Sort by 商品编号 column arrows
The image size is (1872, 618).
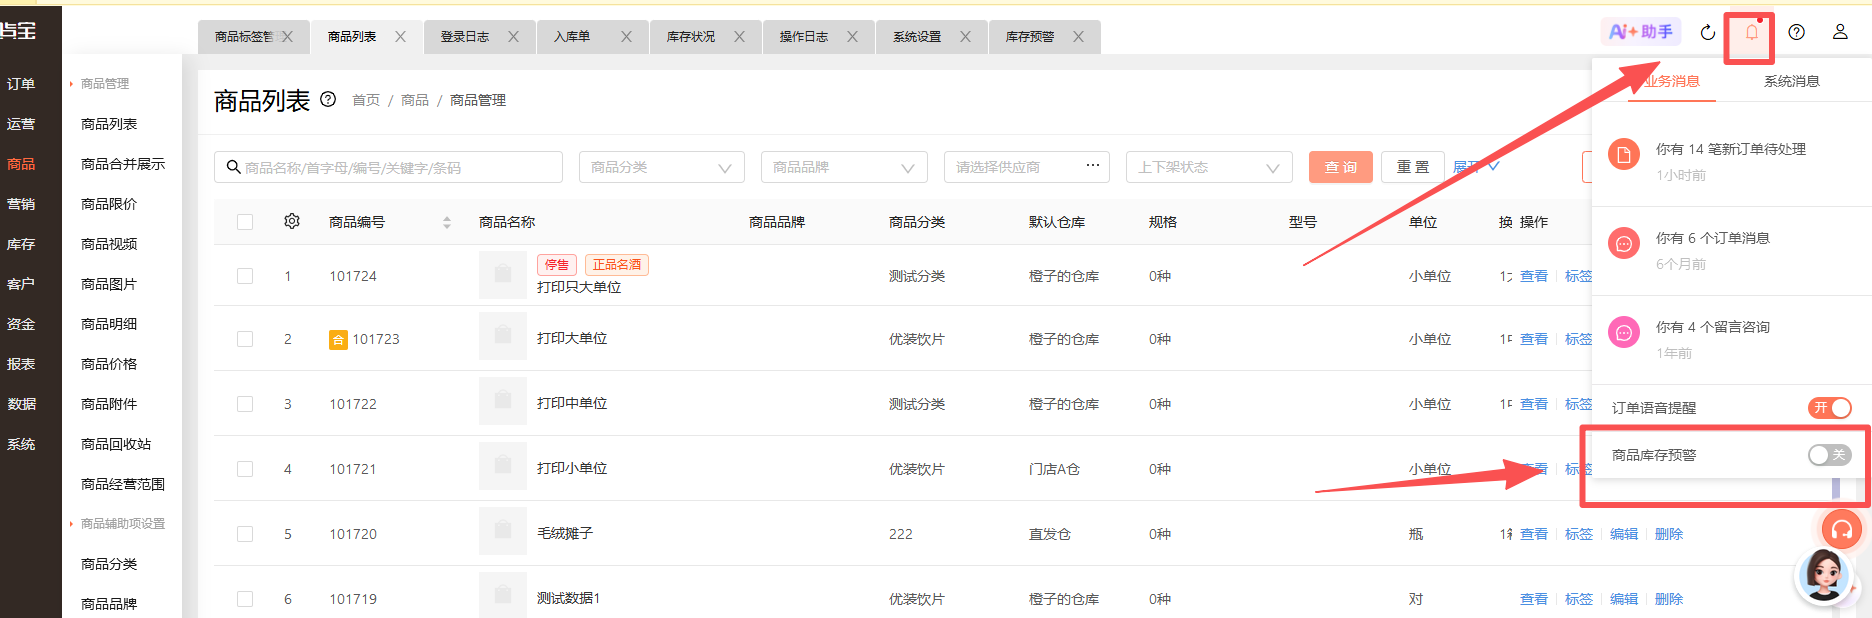click(x=447, y=222)
